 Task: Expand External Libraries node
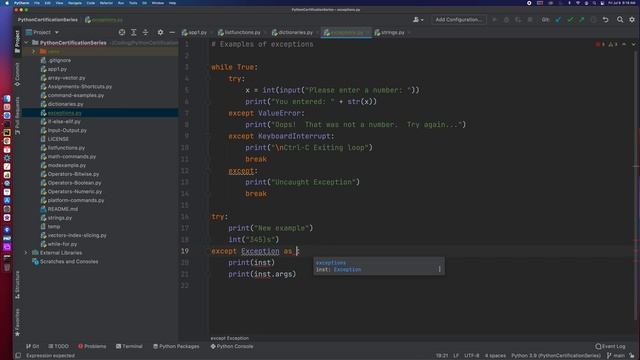pyautogui.click(x=26, y=253)
